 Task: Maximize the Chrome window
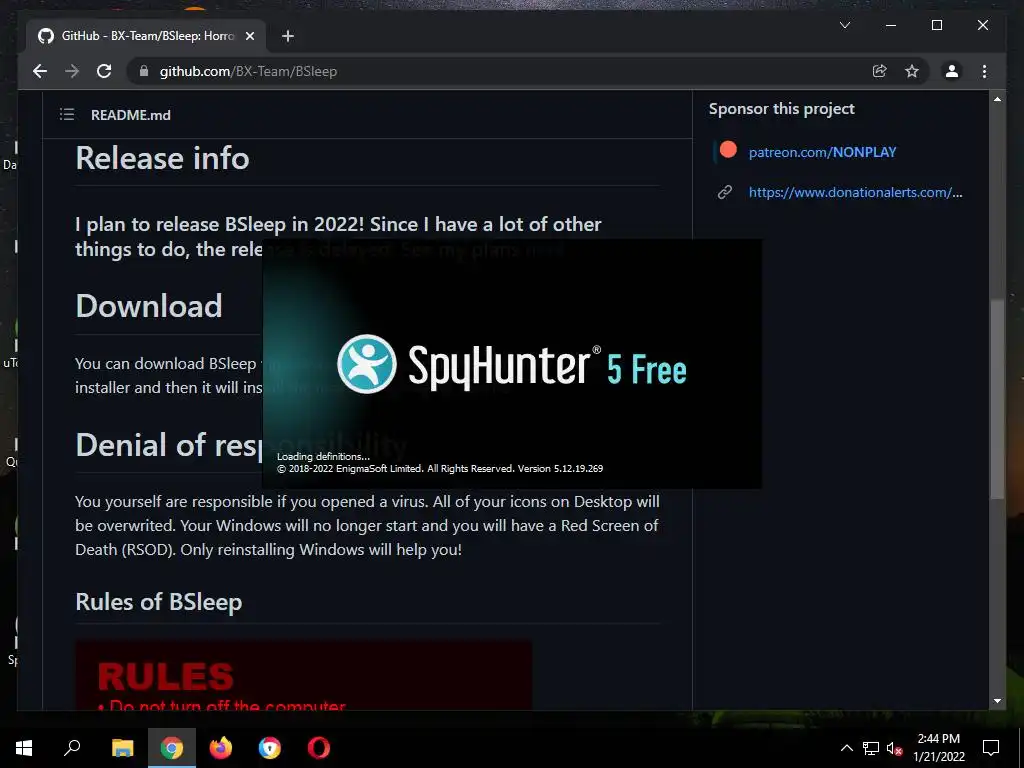point(936,25)
